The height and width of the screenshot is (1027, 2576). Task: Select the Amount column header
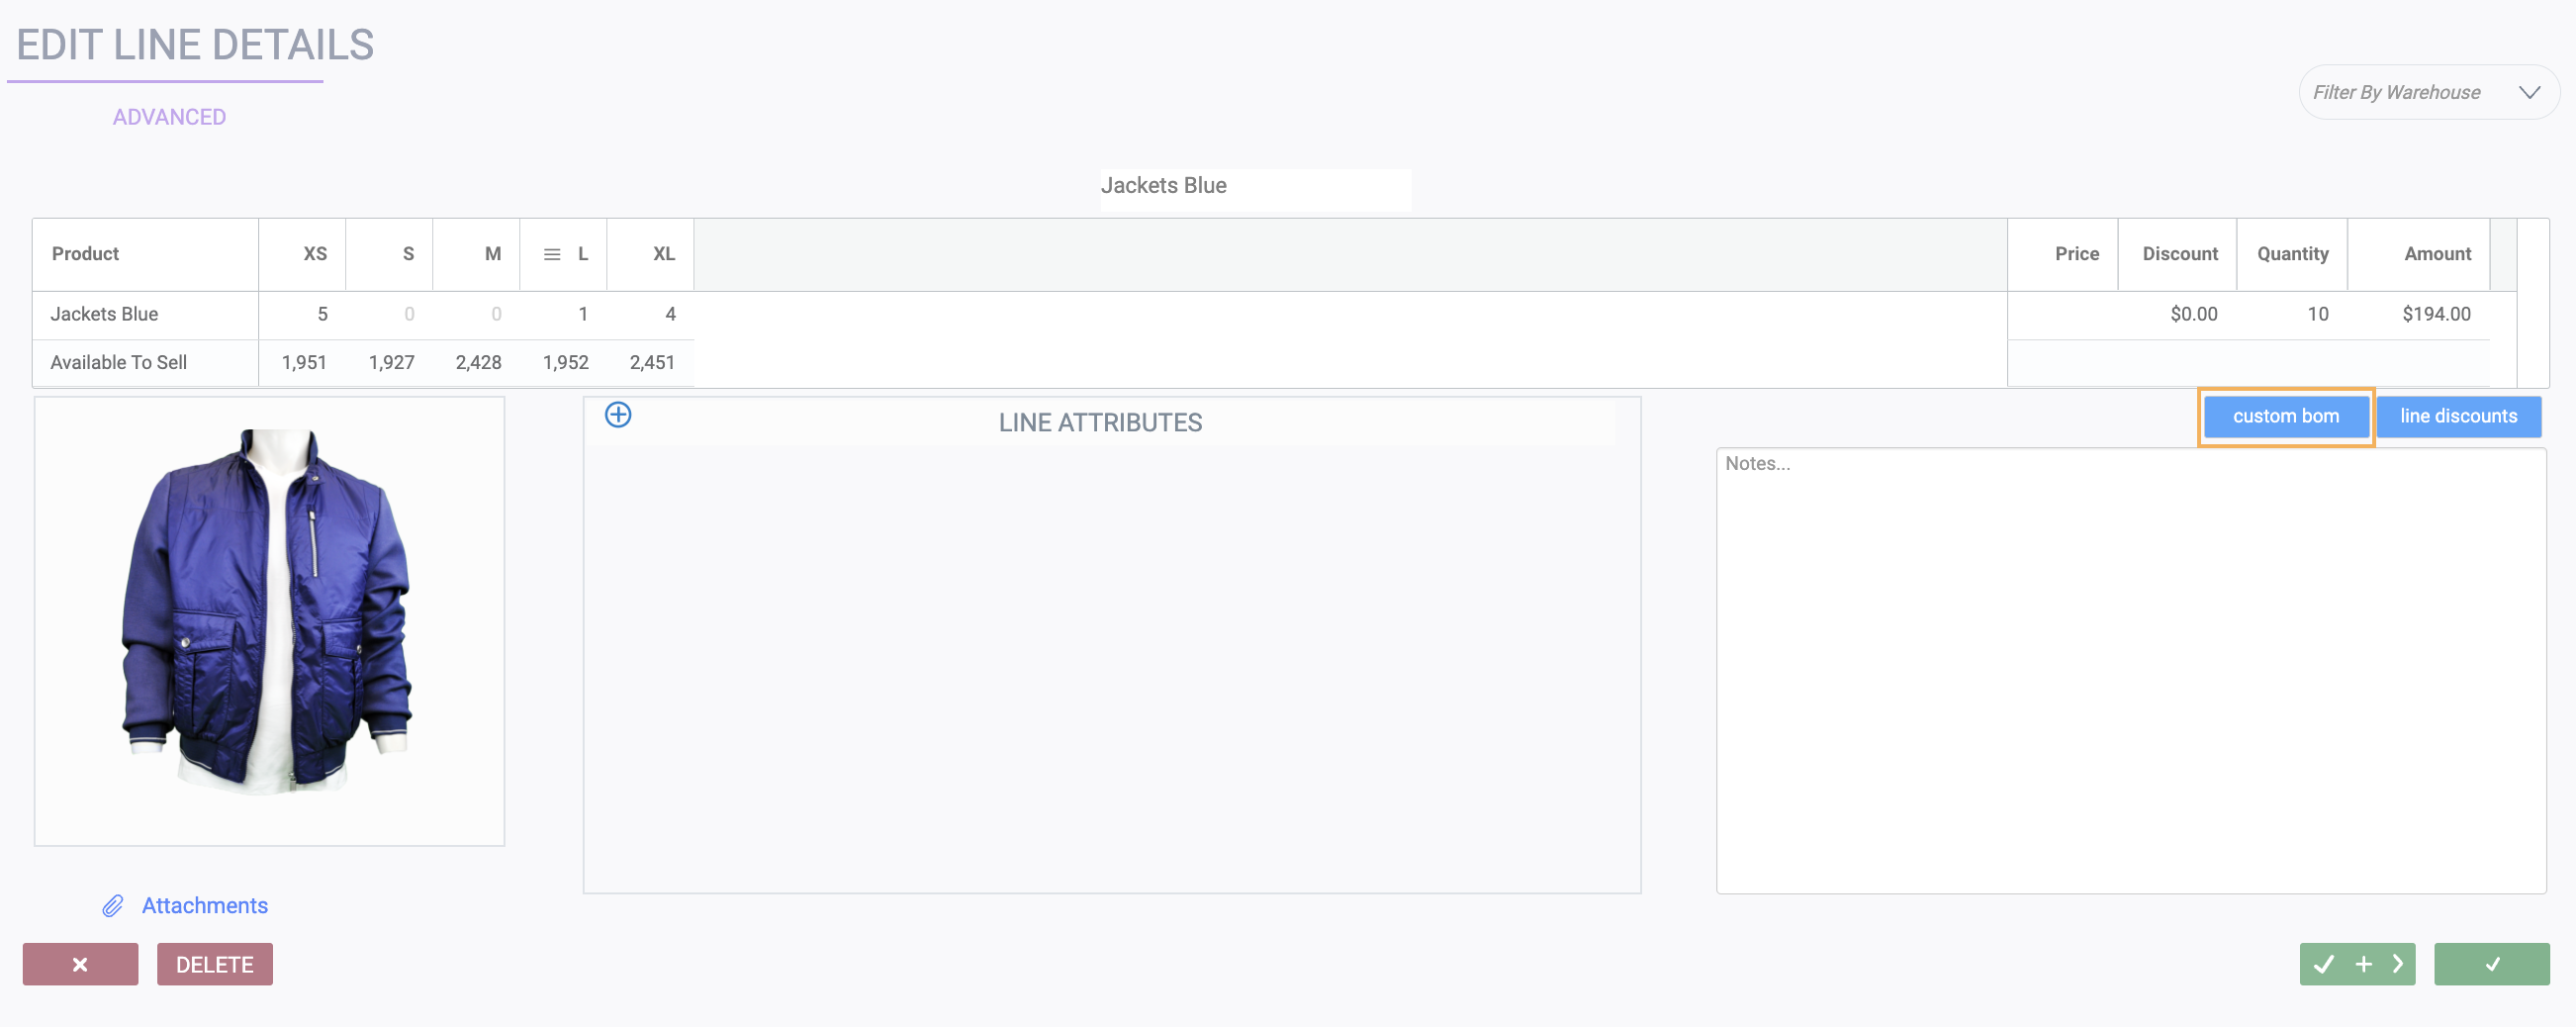coord(2418,254)
